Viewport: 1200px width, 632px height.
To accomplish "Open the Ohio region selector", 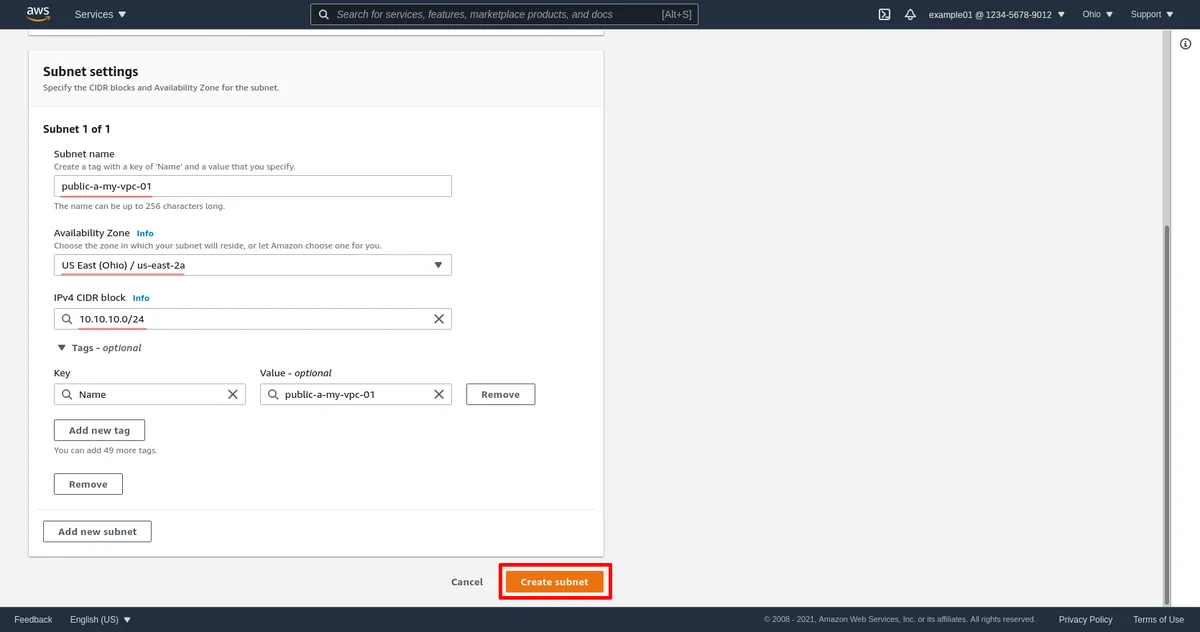I will point(1097,15).
